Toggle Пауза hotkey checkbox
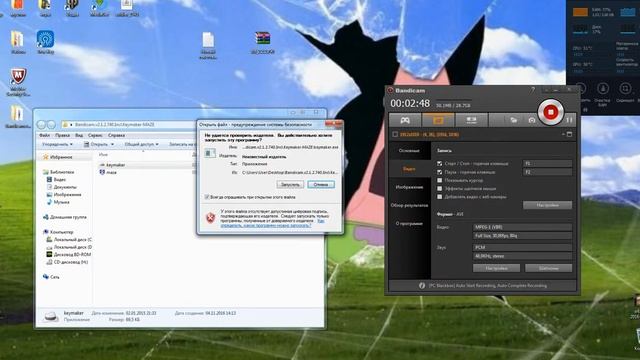This screenshot has width=640, height=360. point(440,172)
